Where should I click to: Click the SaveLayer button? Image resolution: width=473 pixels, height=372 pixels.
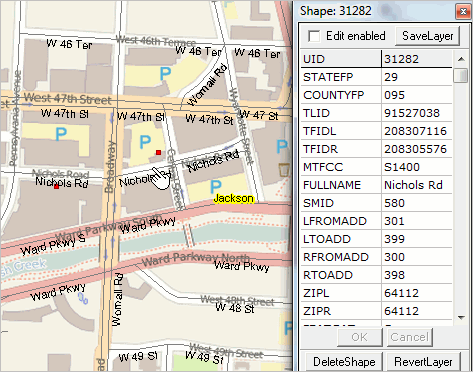click(427, 36)
